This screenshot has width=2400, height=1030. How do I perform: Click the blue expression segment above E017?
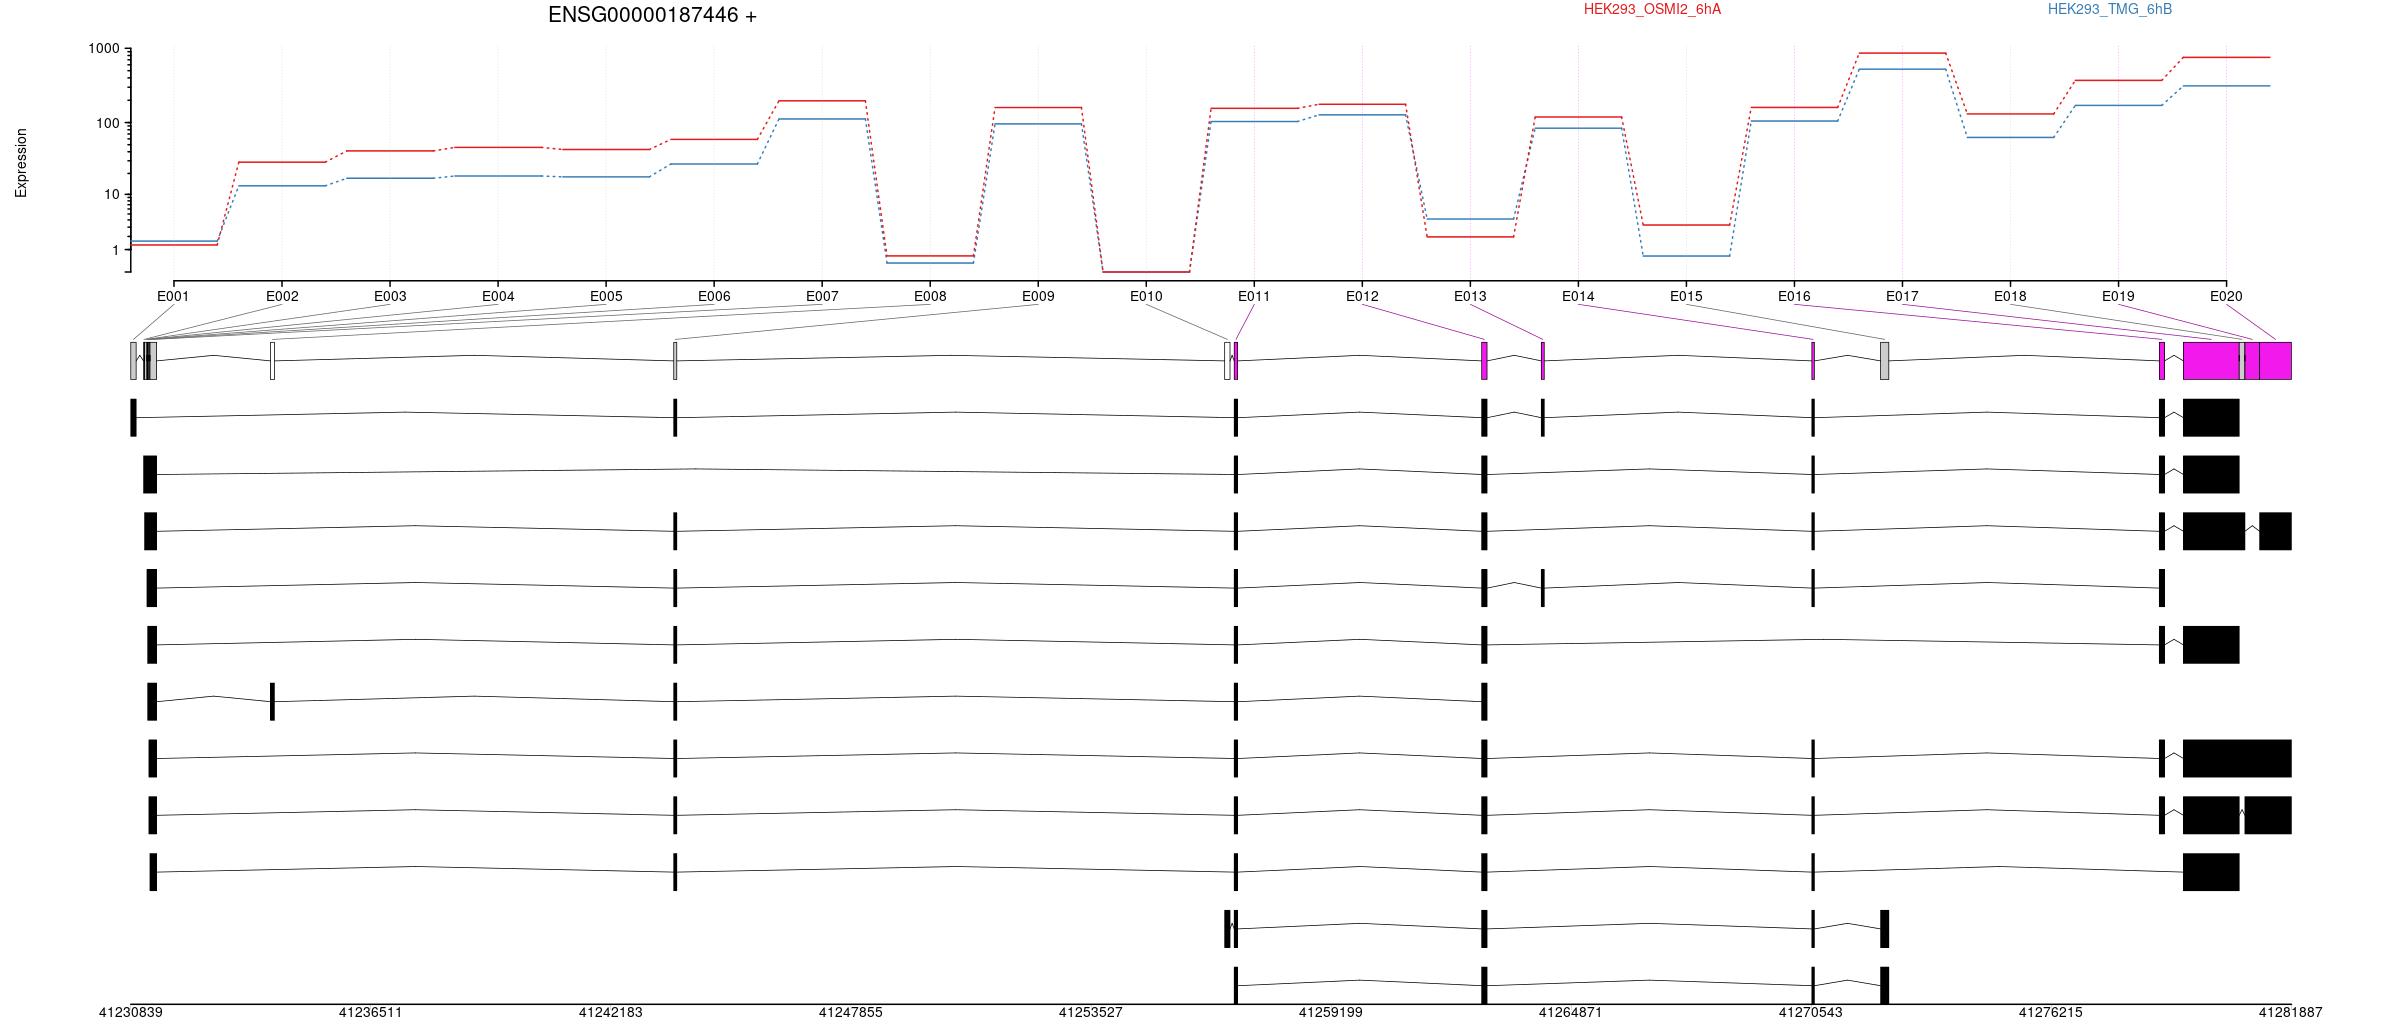(x=1902, y=69)
